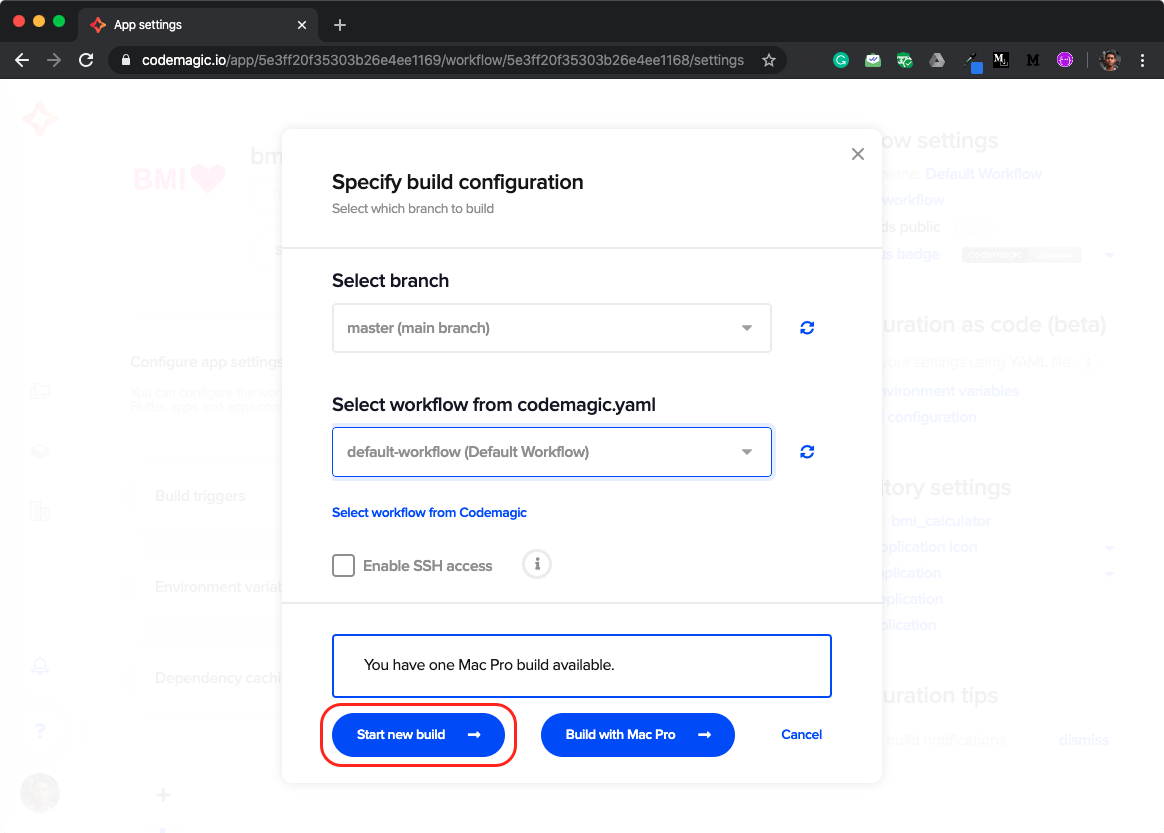
Task: Open help via the question mark icon
Action: [x=40, y=731]
